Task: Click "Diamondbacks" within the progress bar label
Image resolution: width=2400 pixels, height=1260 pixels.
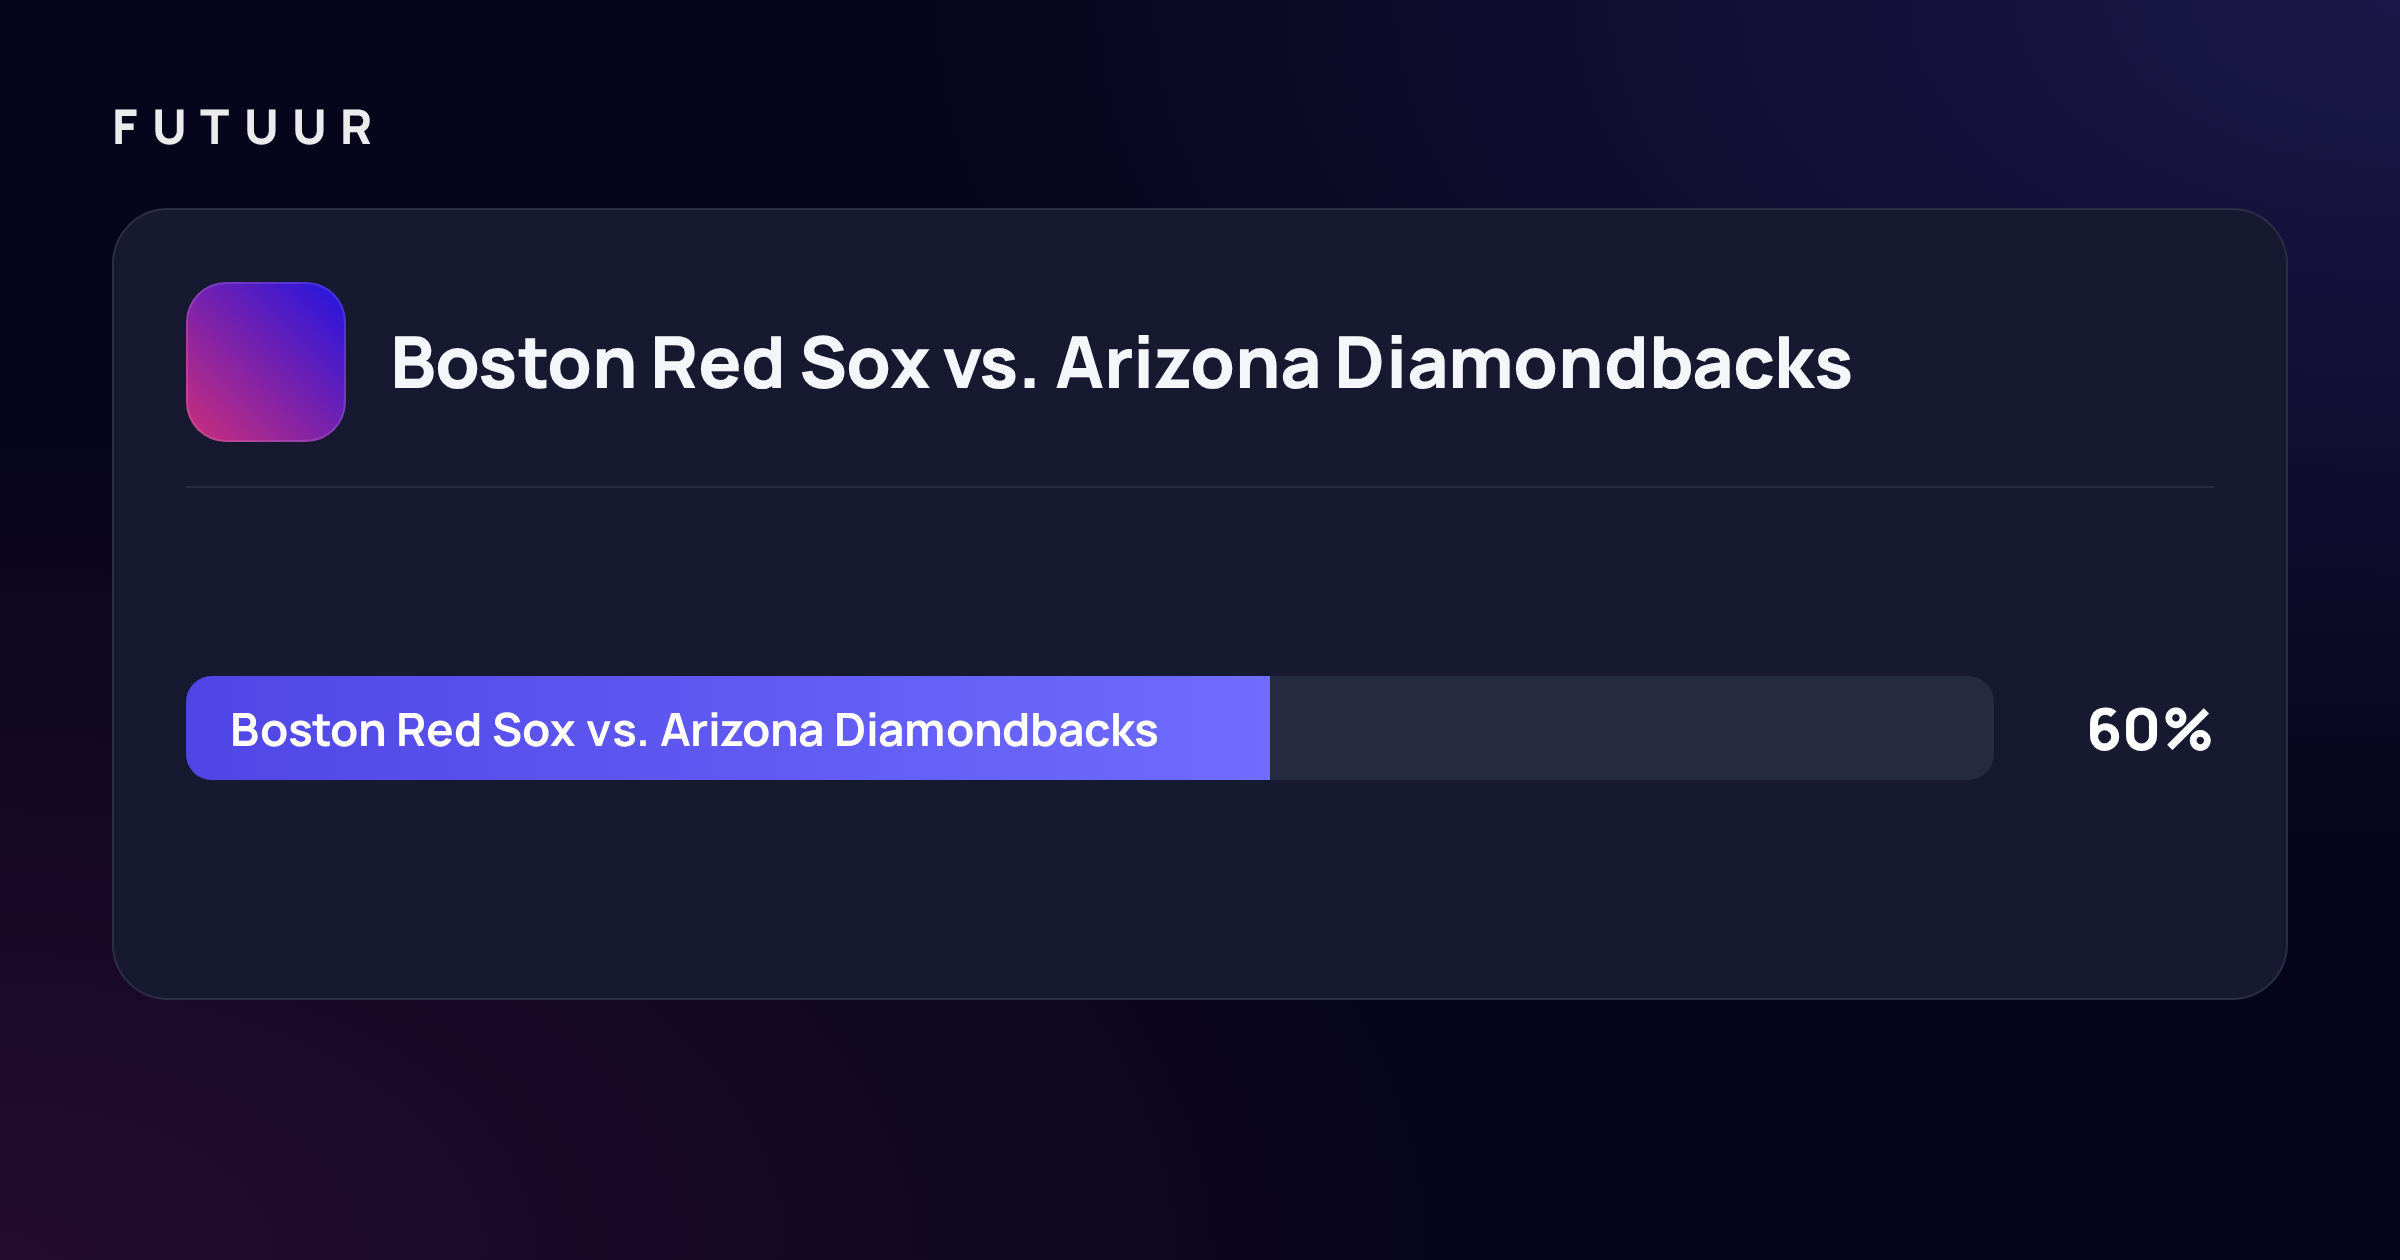Action: [996, 730]
